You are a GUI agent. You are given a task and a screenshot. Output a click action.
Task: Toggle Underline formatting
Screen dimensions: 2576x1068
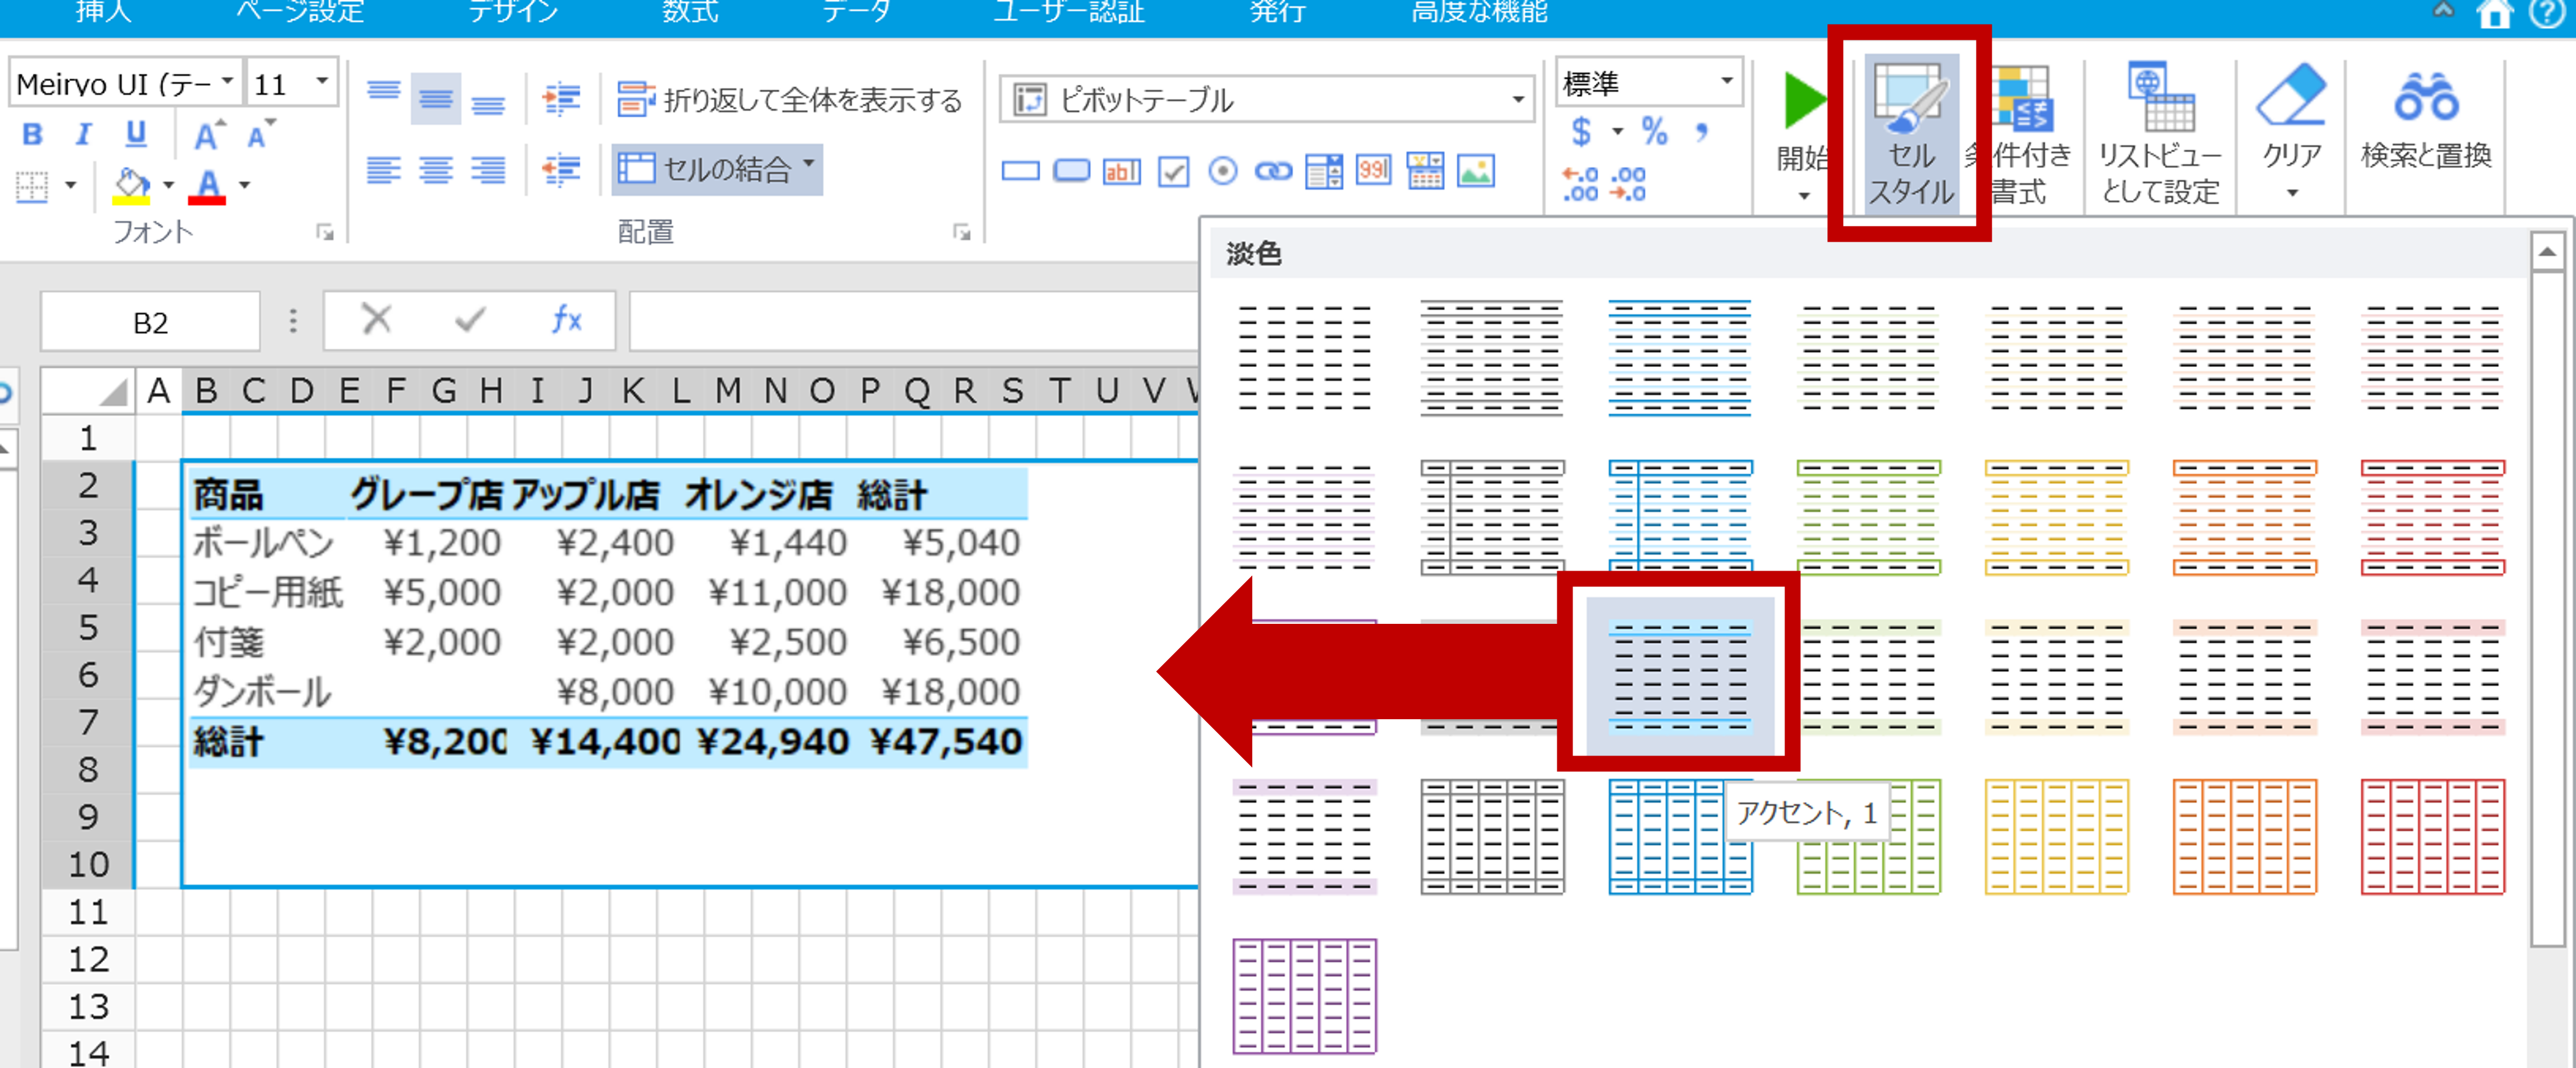pos(136,135)
